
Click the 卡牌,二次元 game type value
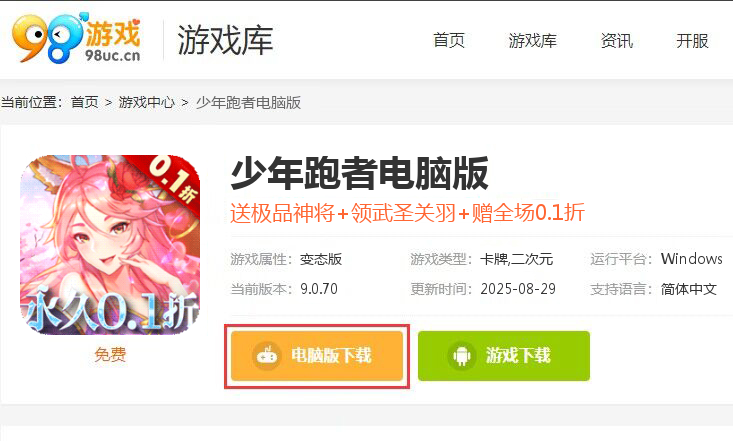tap(517, 259)
